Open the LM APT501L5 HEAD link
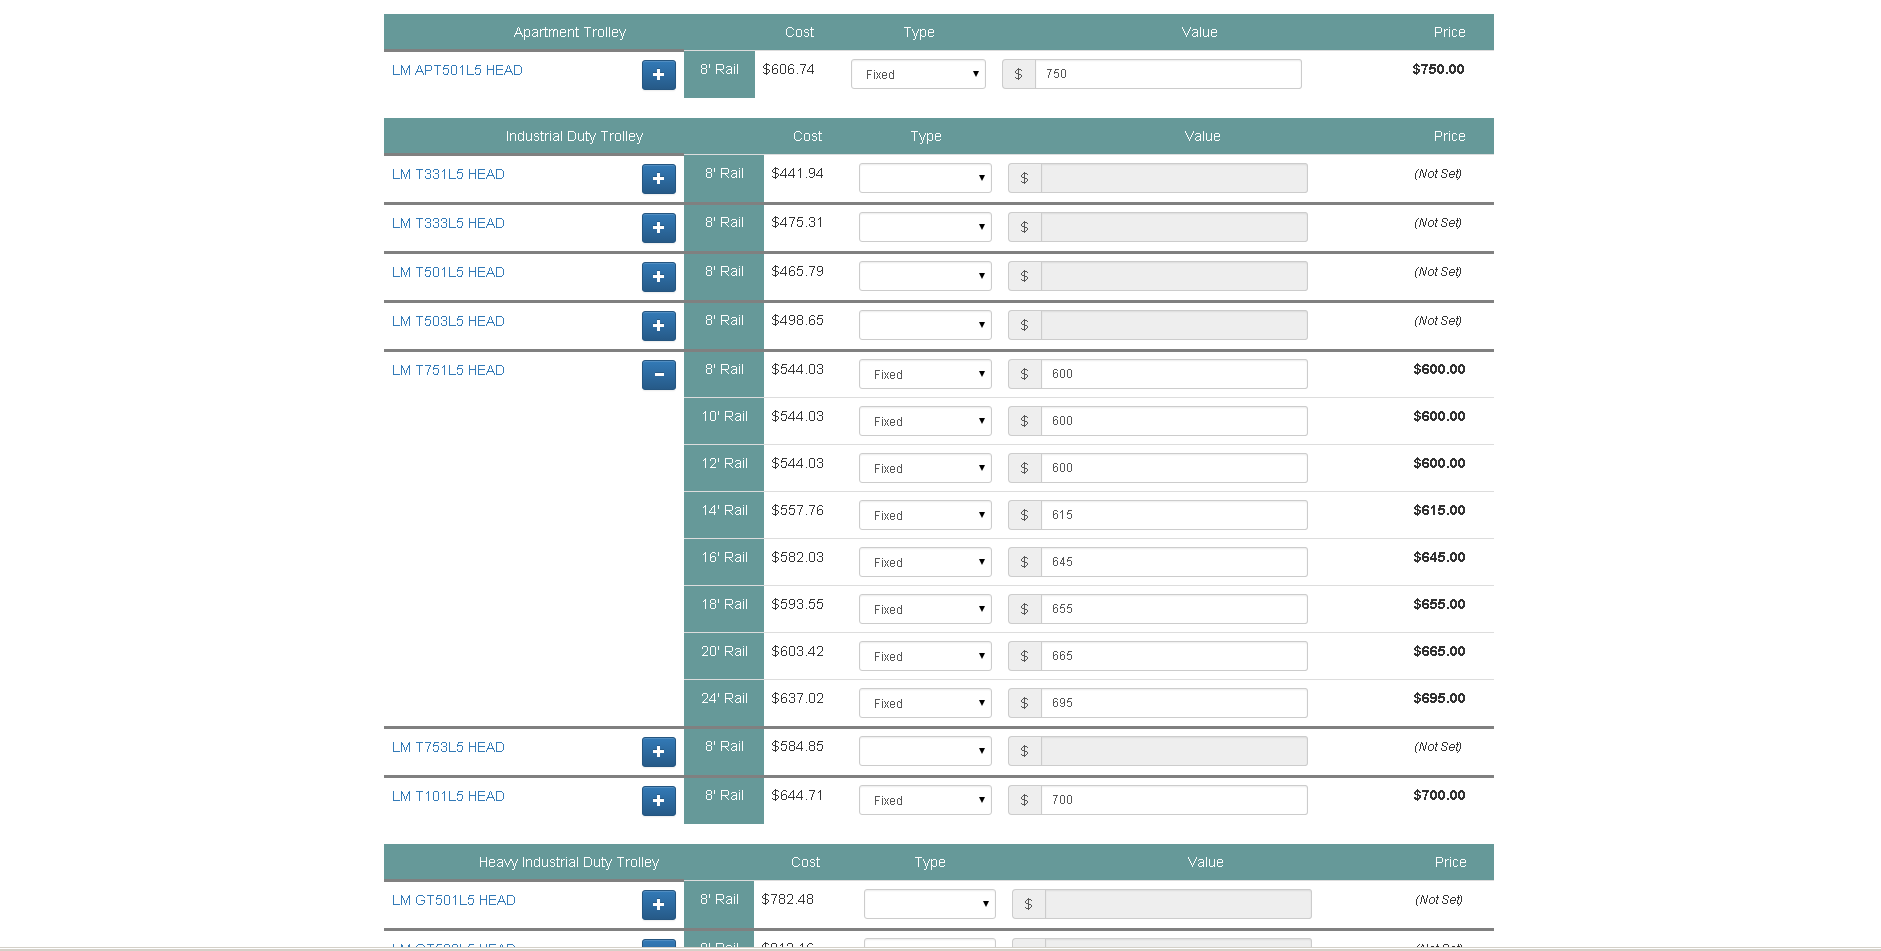This screenshot has height=951, width=1881. tap(457, 70)
